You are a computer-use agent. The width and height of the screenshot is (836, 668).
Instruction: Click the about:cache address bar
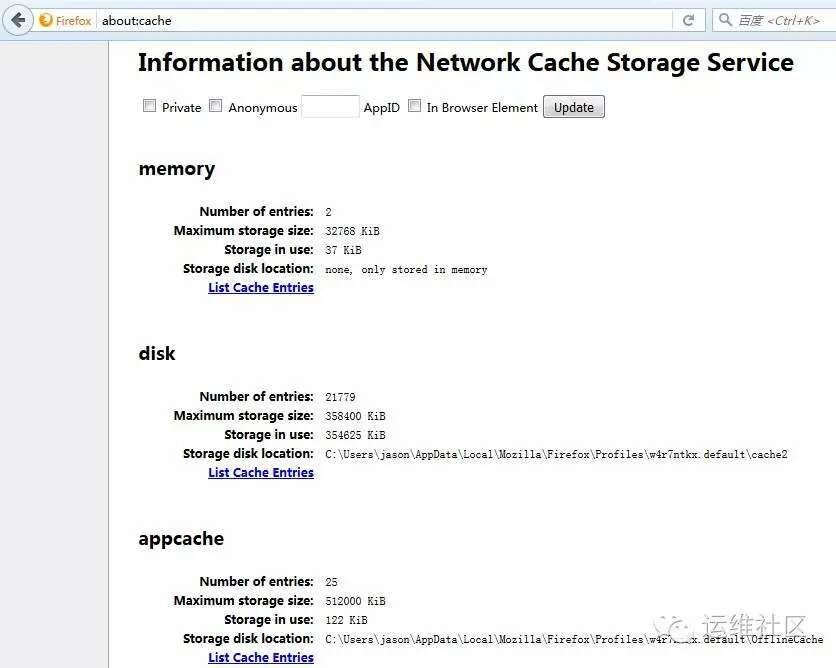pyautogui.click(x=384, y=20)
